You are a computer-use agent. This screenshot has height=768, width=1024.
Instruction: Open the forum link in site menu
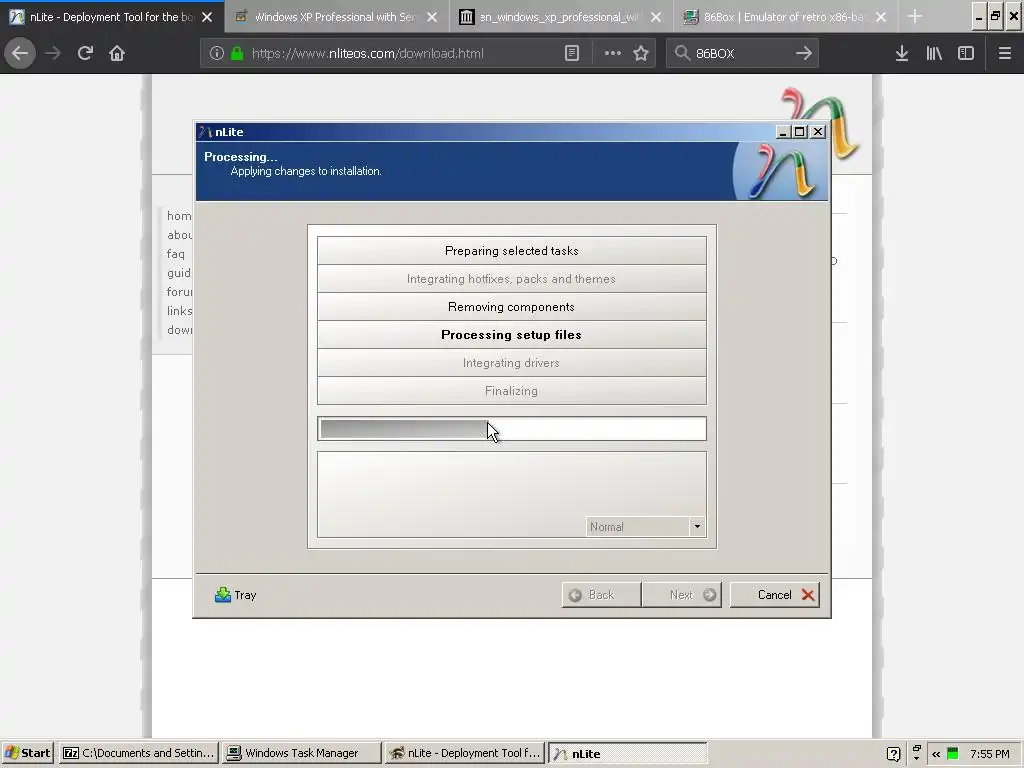(179, 292)
